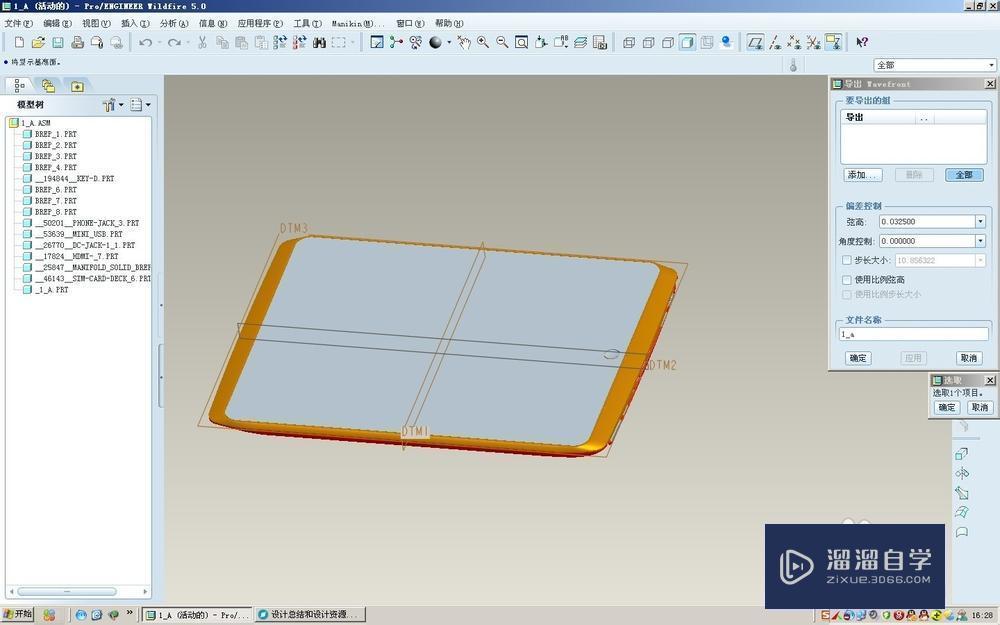Open the 文件 menu
Image resolution: width=1000 pixels, height=625 pixels.
click(x=18, y=22)
